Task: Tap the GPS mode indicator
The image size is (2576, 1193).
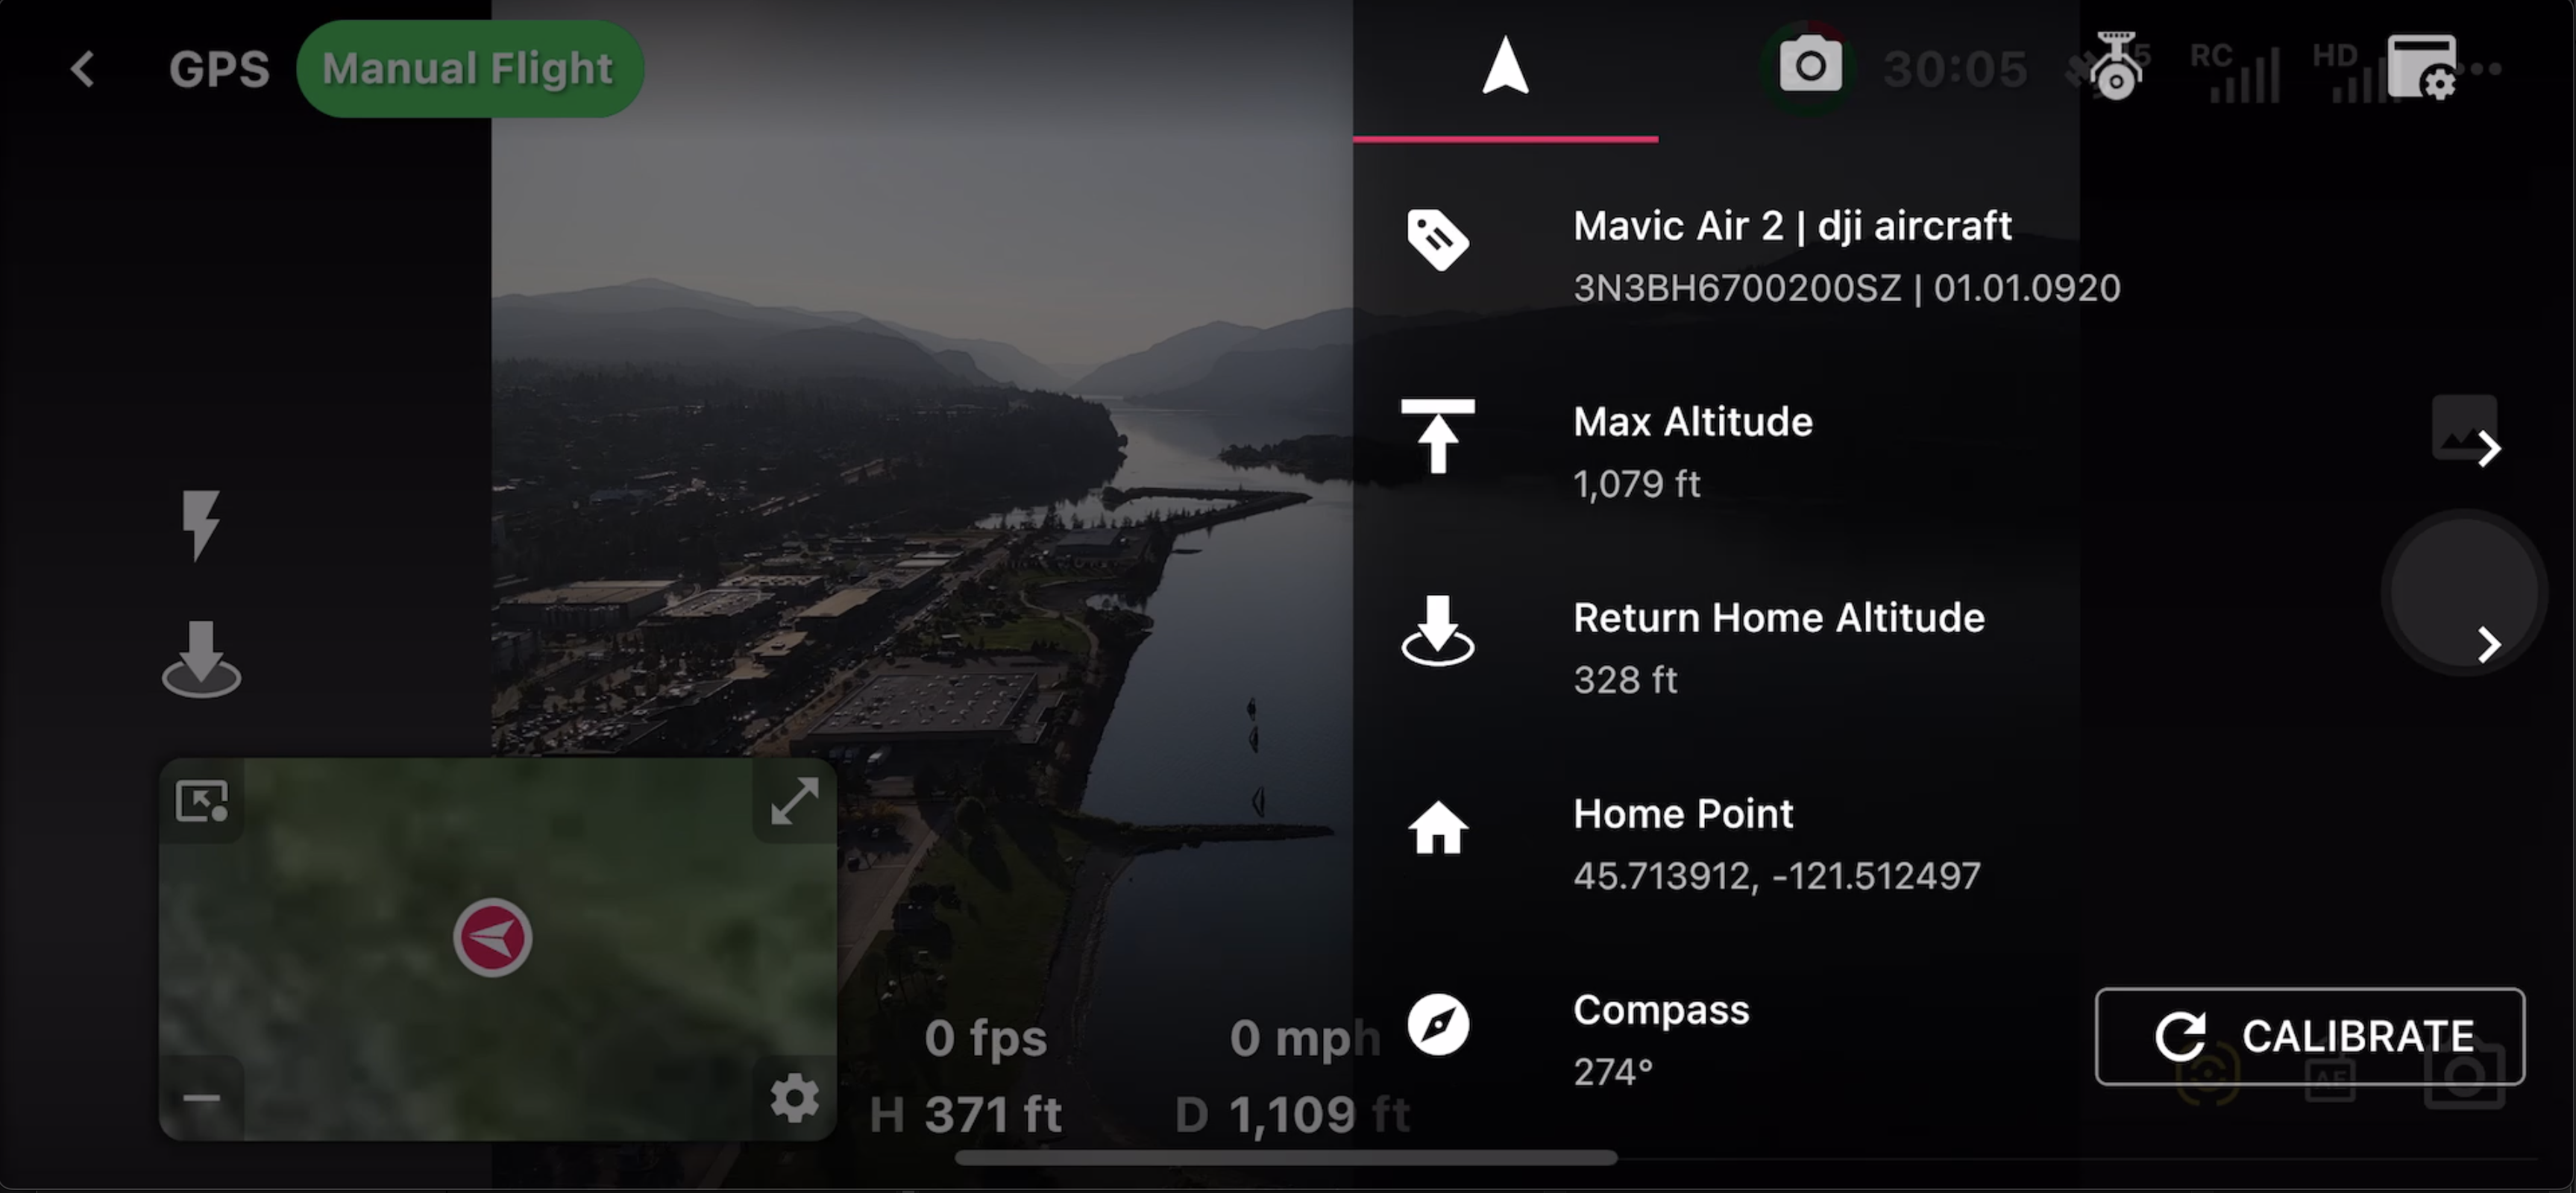Action: pos(217,66)
